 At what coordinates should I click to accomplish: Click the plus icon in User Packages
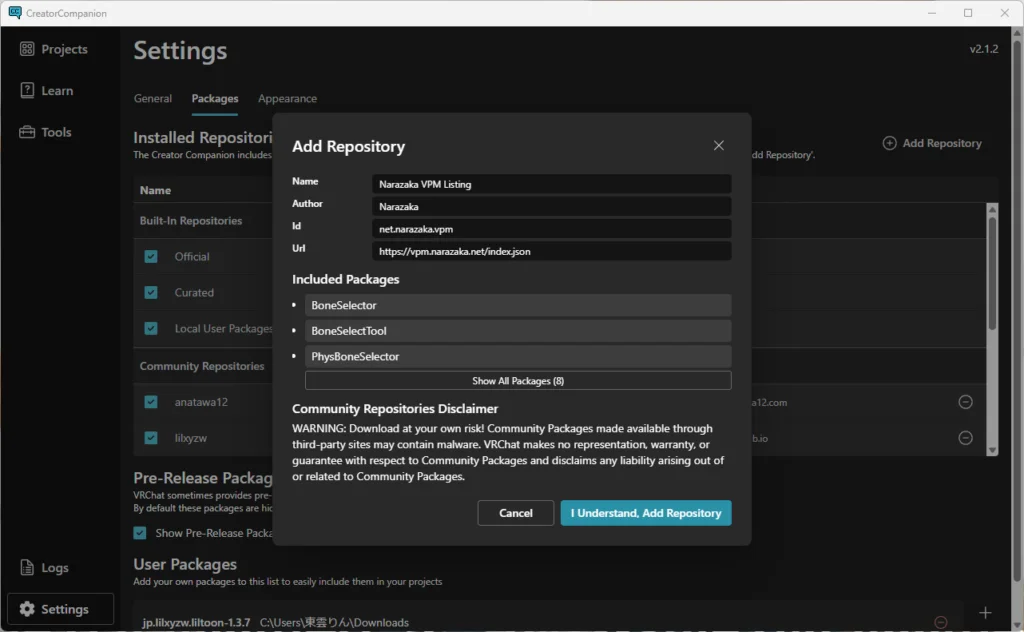click(x=985, y=612)
